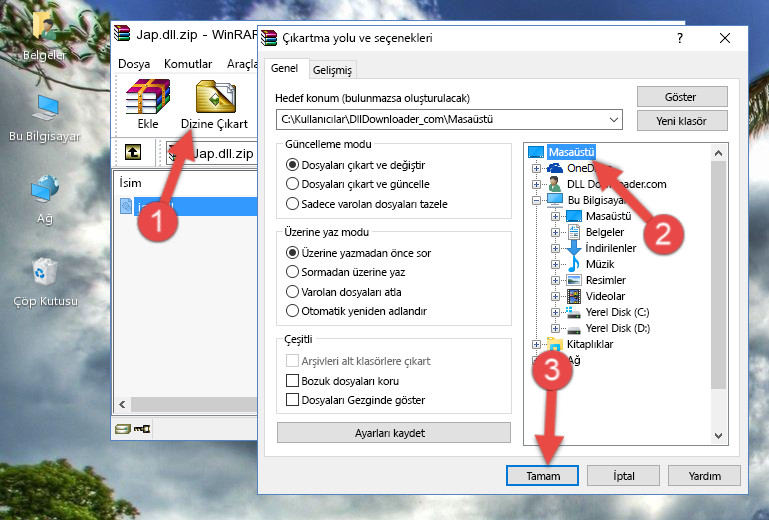Click Yardım button
Image resolution: width=769 pixels, height=520 pixels.
pos(704,476)
